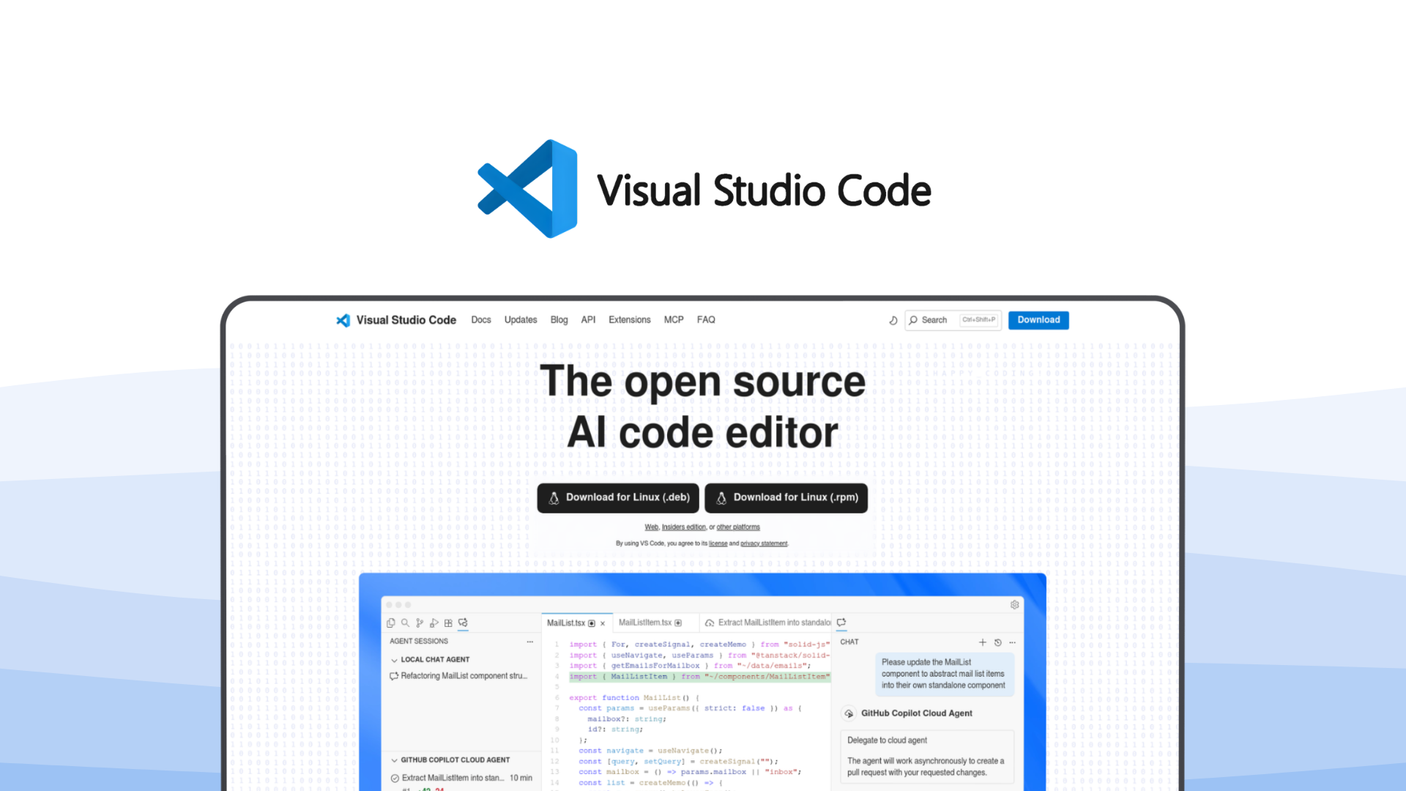Collapse the LOCAL CHAT AGENT section
Image resolution: width=1406 pixels, height=791 pixels.
pos(394,659)
